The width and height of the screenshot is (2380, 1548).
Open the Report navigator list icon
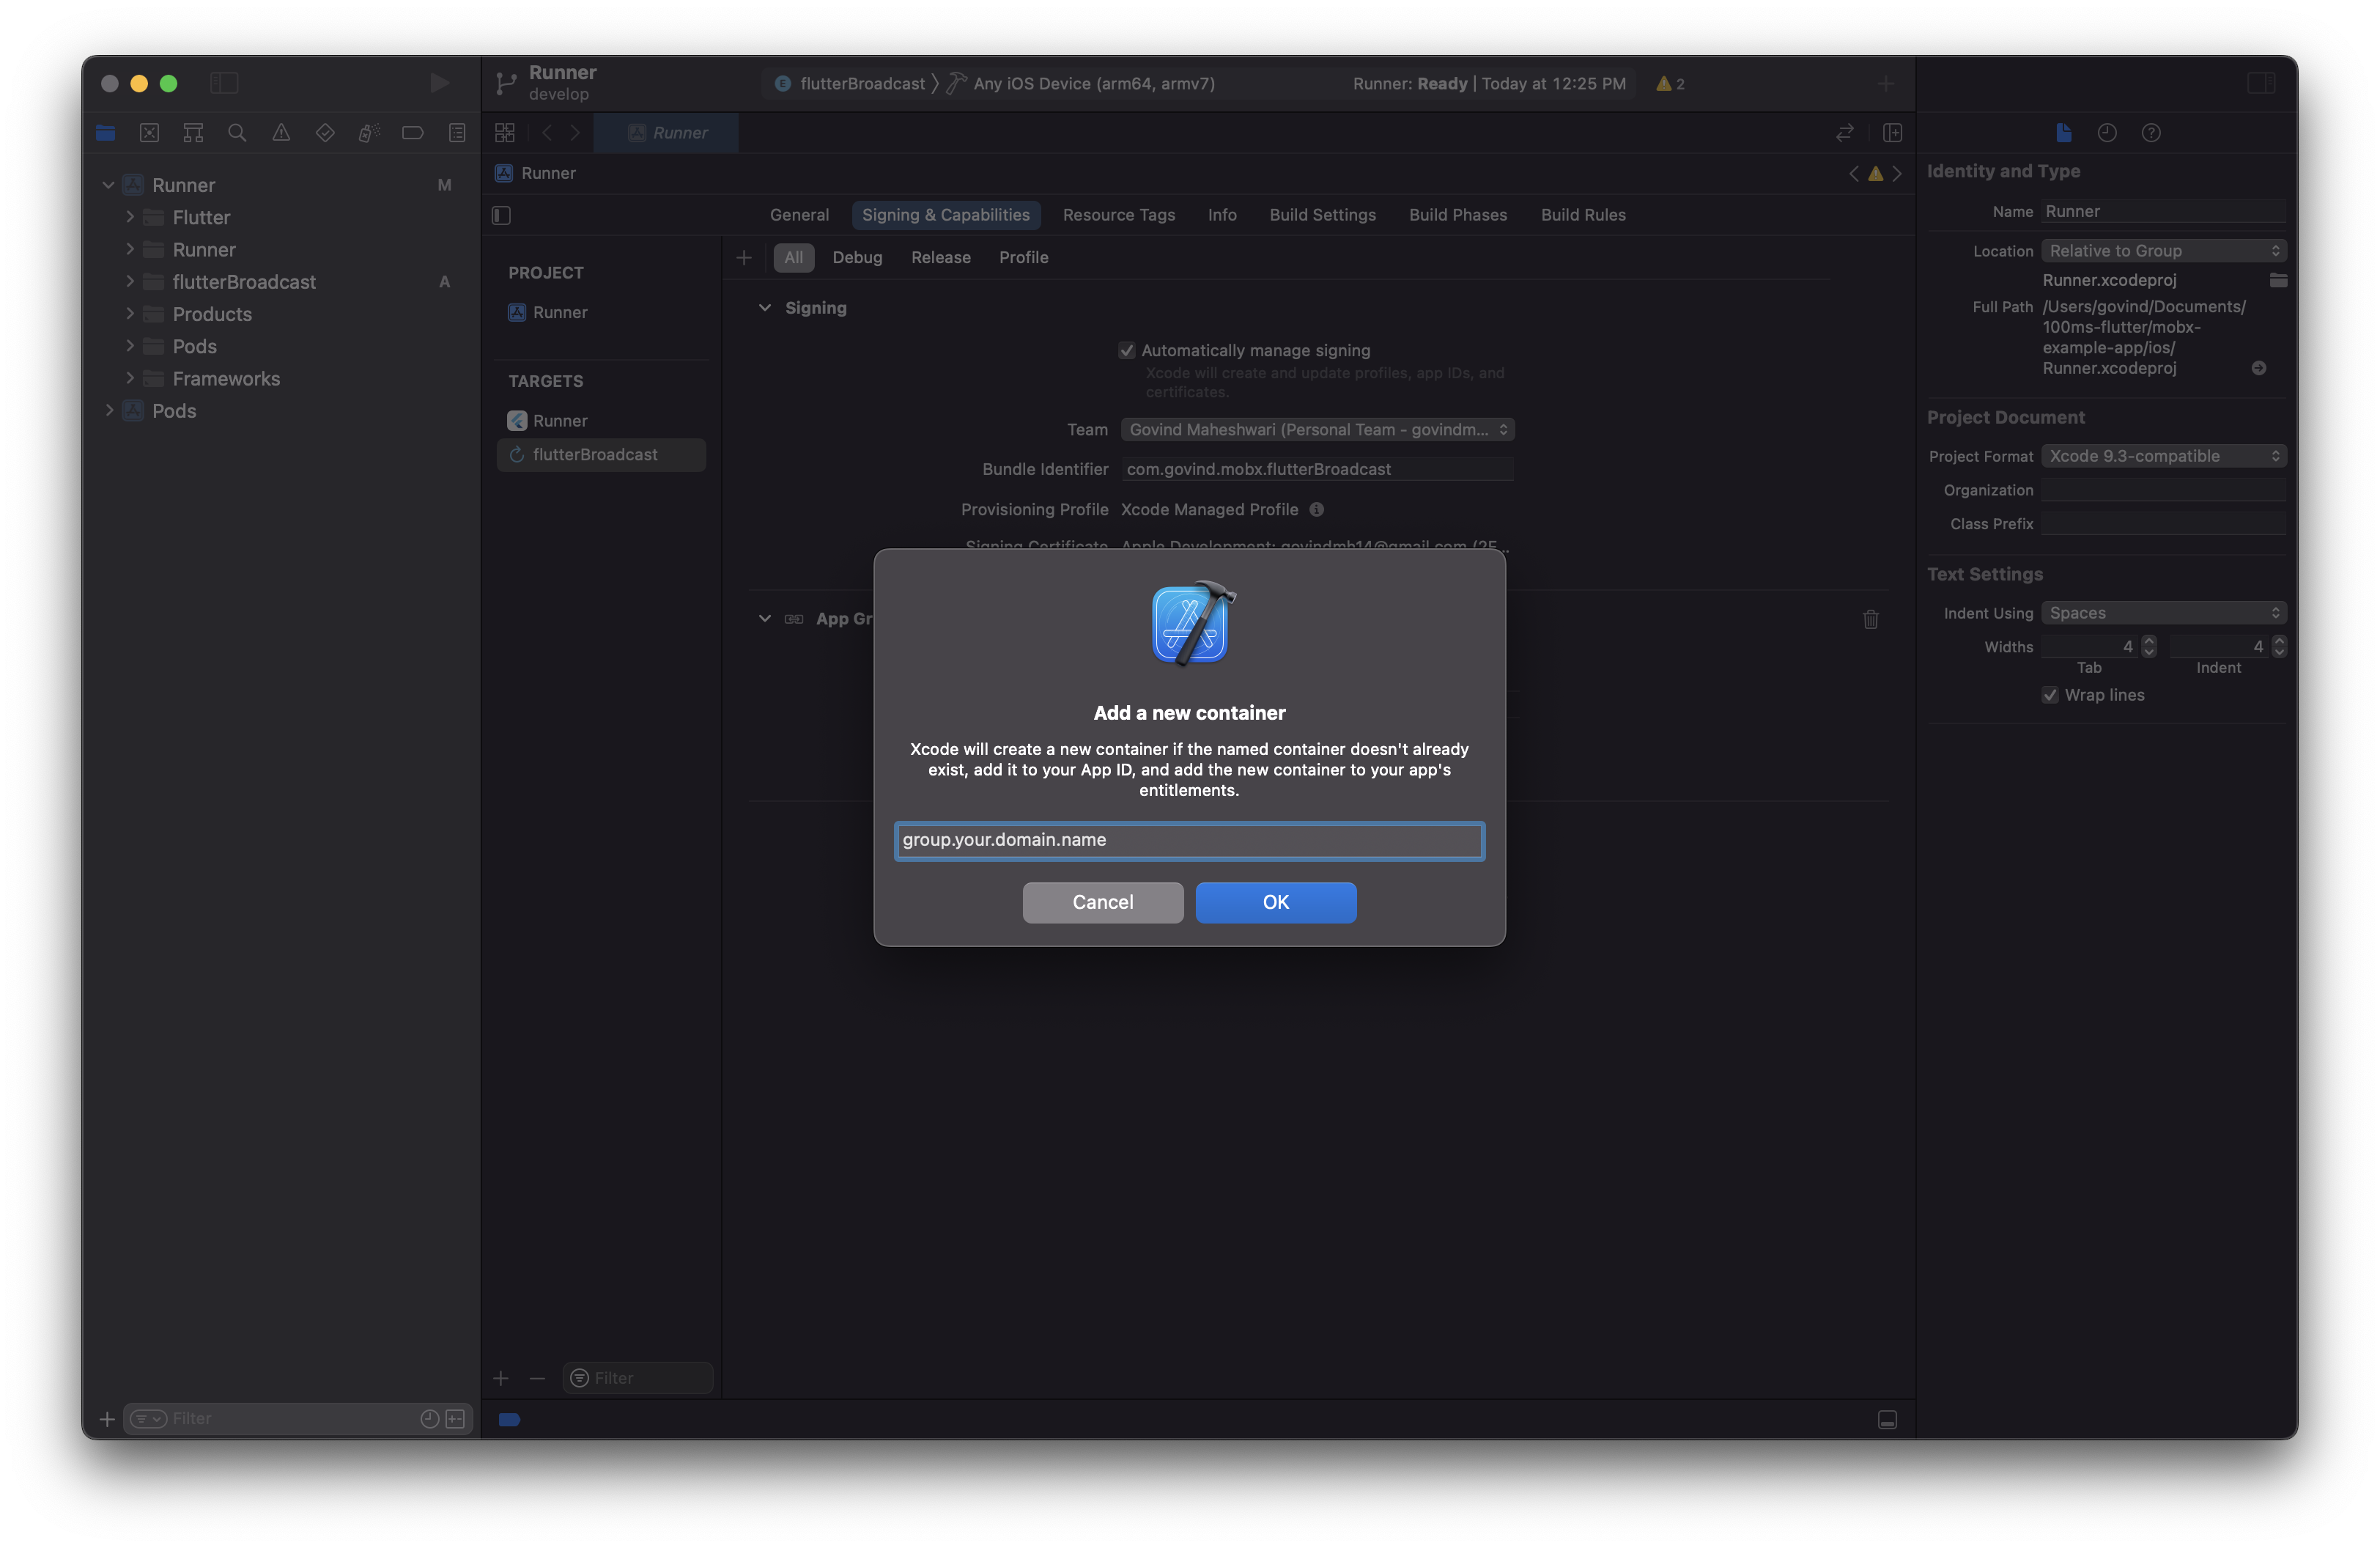[x=456, y=132]
